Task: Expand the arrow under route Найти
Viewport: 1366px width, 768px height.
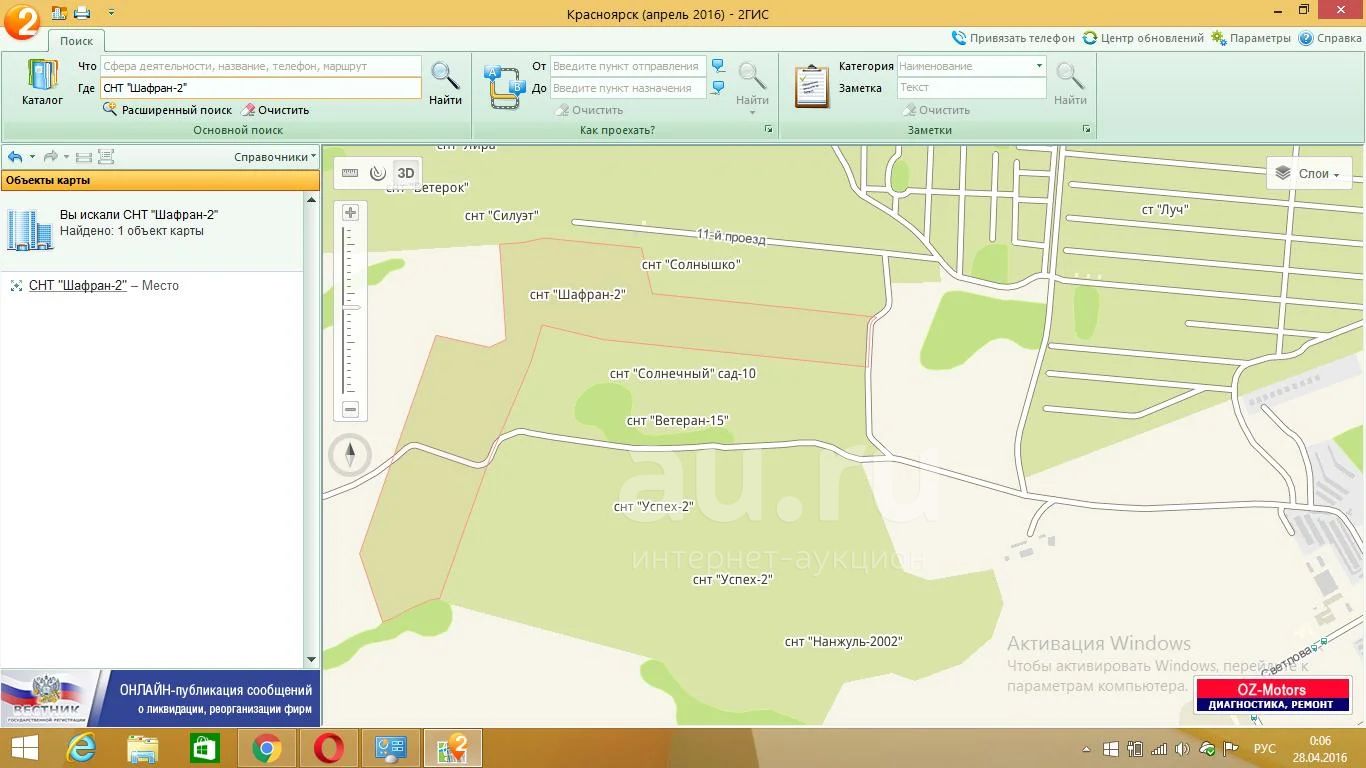Action: tap(752, 112)
